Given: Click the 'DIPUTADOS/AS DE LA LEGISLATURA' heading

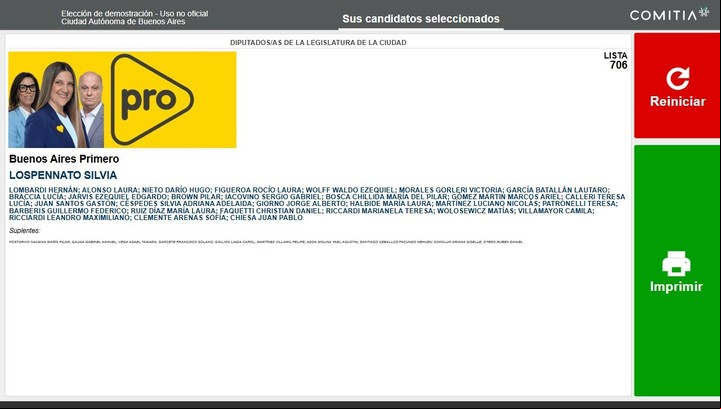Looking at the screenshot, I should coord(318,42).
